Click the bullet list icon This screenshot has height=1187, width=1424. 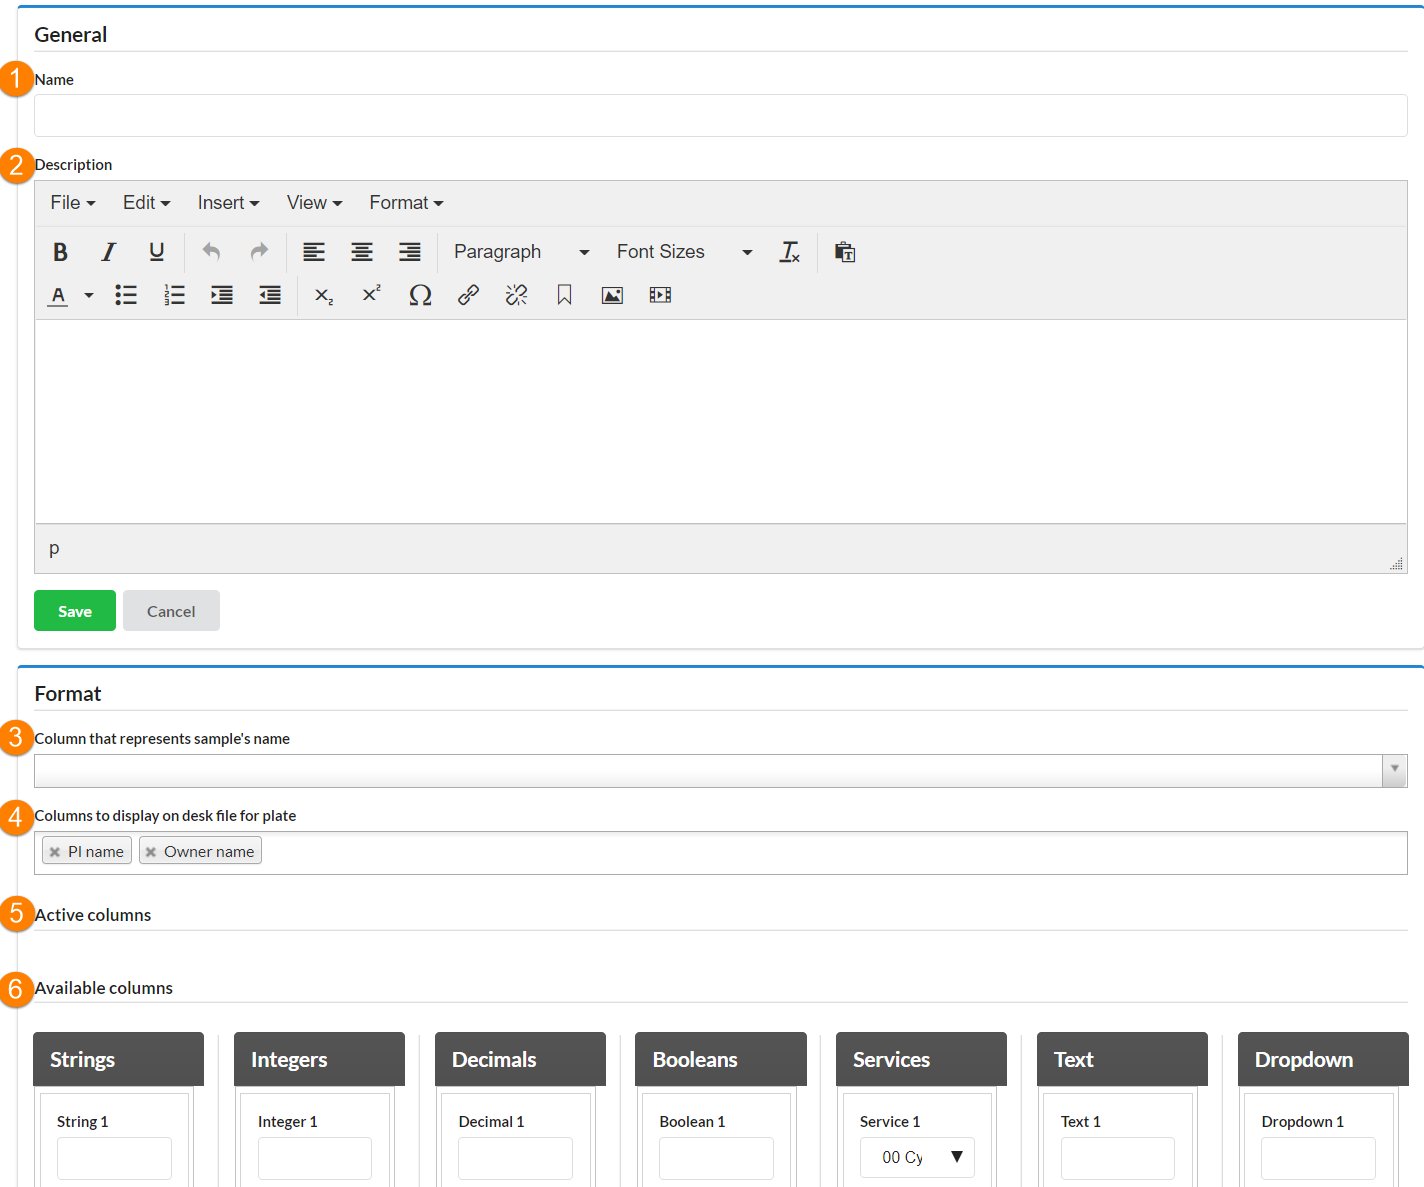pos(126,295)
